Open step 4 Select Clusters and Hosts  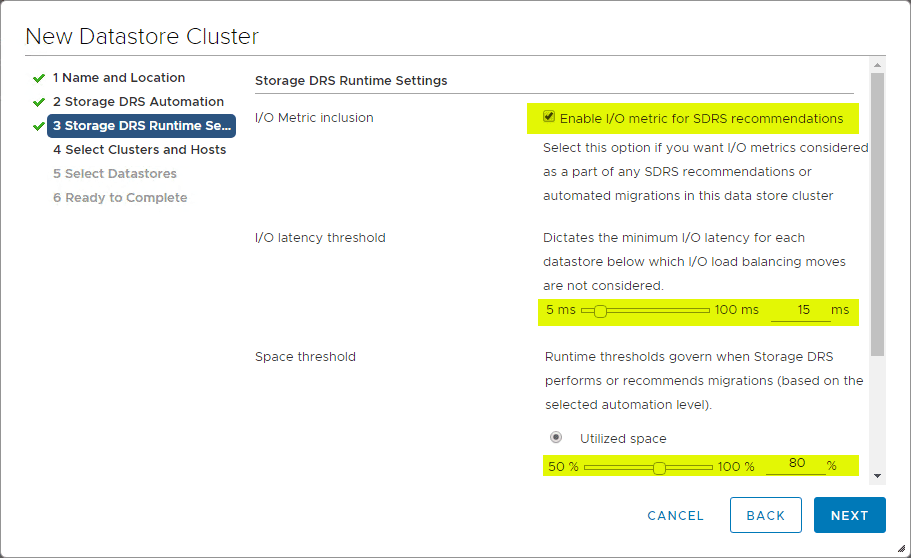click(139, 150)
